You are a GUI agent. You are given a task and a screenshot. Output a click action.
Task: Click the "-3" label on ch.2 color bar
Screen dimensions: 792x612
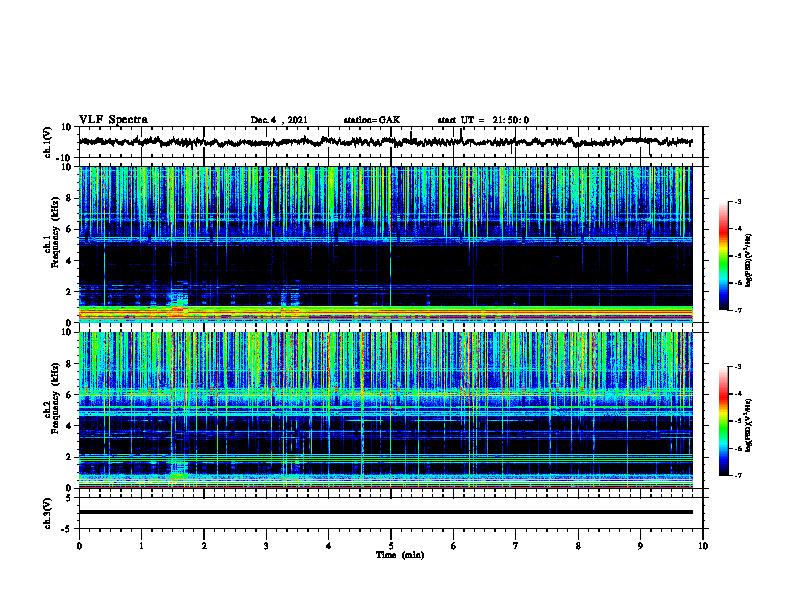pyautogui.click(x=738, y=367)
